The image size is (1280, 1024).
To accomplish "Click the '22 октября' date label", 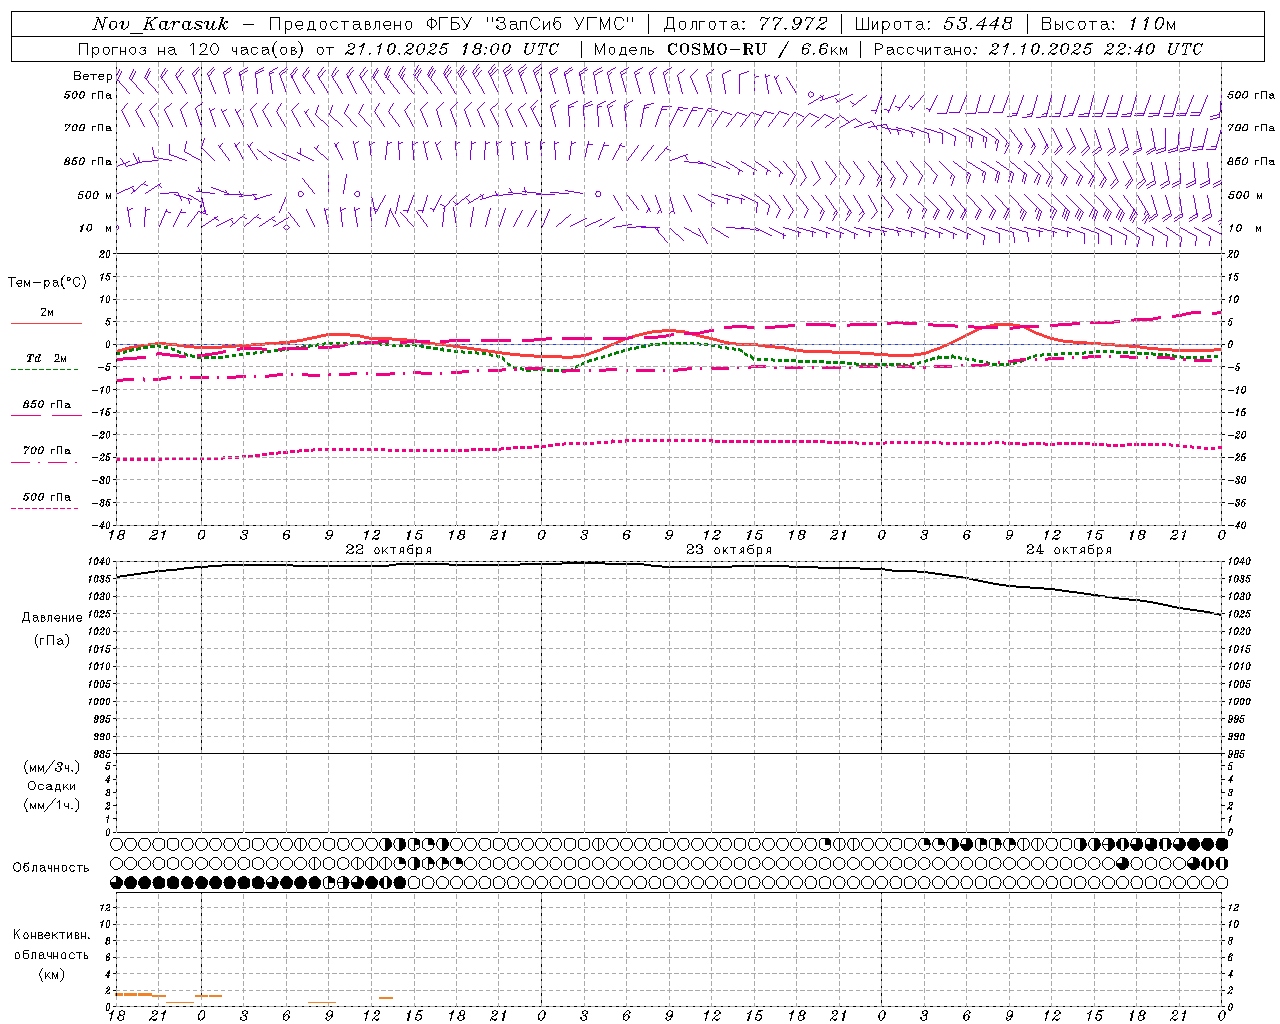I will (389, 550).
